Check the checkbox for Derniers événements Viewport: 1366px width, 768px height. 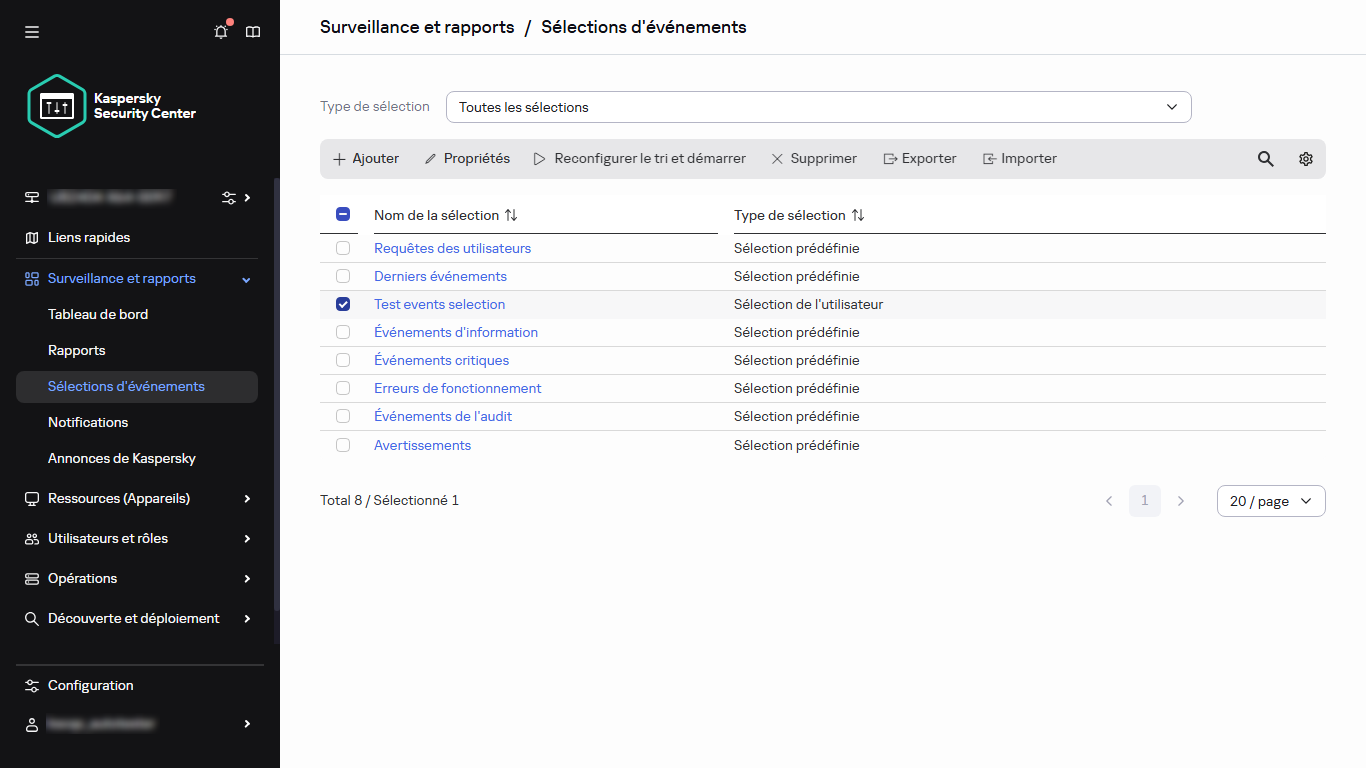pyautogui.click(x=343, y=276)
